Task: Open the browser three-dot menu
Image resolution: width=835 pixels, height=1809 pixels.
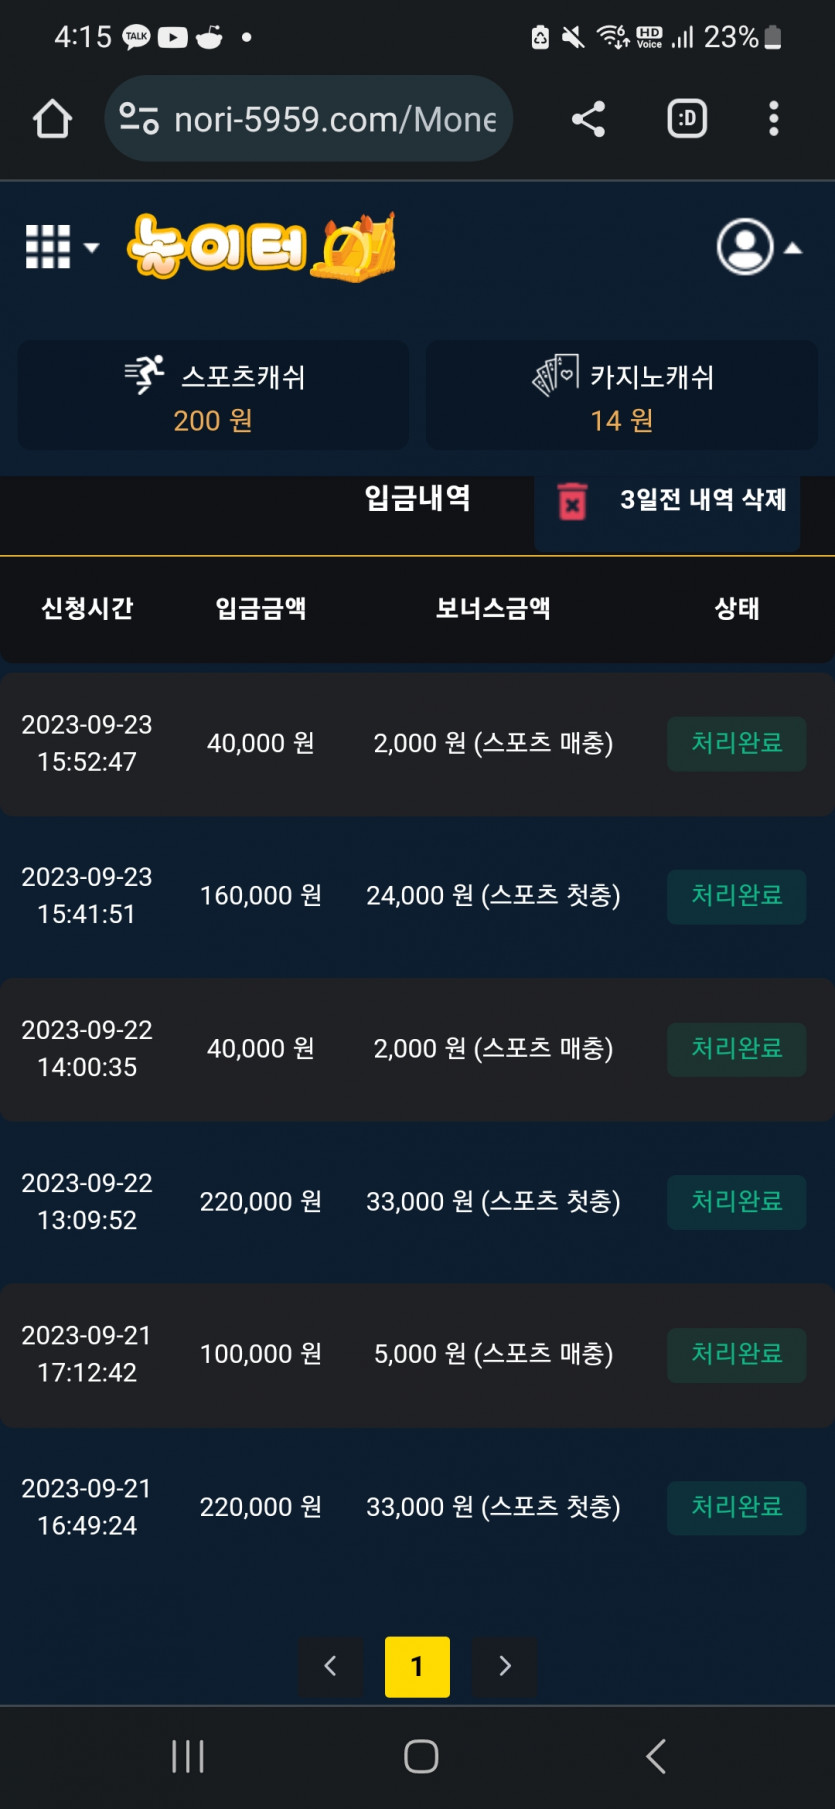Action: pyautogui.click(x=773, y=119)
